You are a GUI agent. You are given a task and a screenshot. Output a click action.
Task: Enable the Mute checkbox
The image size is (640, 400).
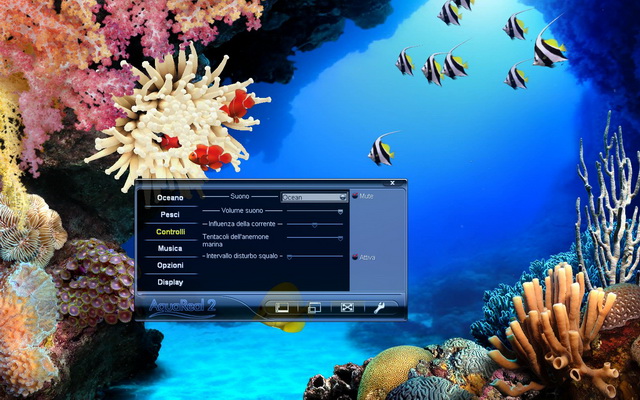(x=354, y=196)
